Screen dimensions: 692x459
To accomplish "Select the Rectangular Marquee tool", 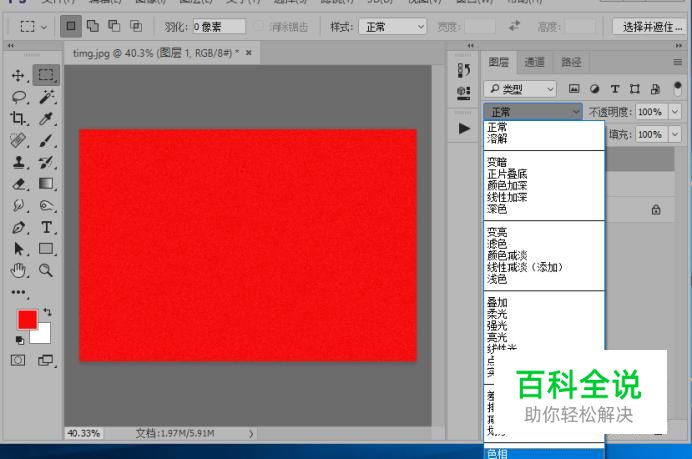I will (x=46, y=75).
